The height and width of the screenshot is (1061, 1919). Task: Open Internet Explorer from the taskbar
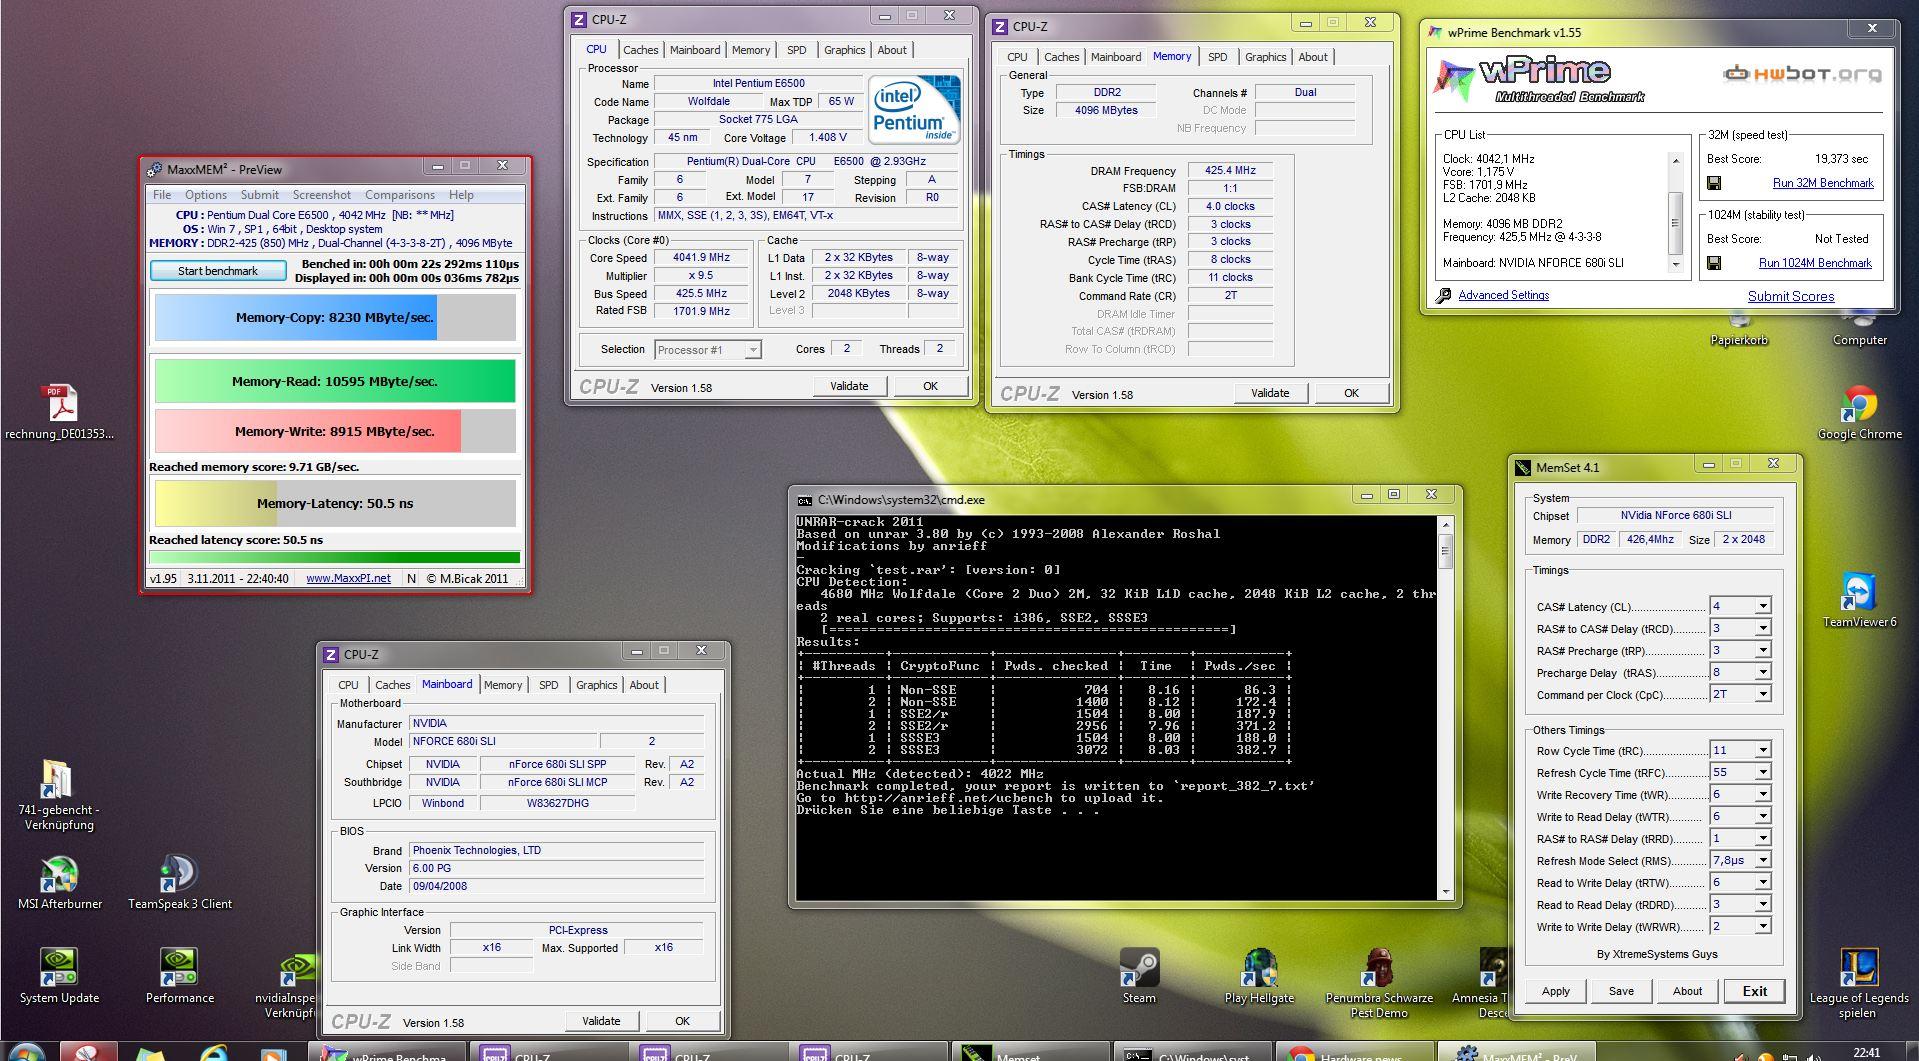[214, 1053]
